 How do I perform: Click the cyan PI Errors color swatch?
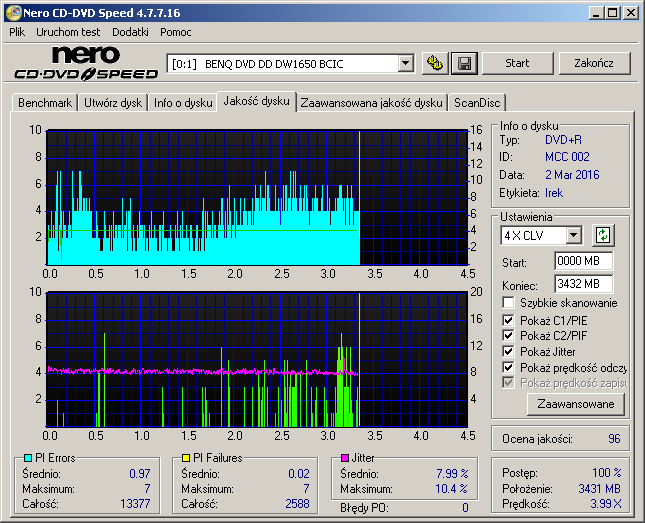pyautogui.click(x=28, y=458)
